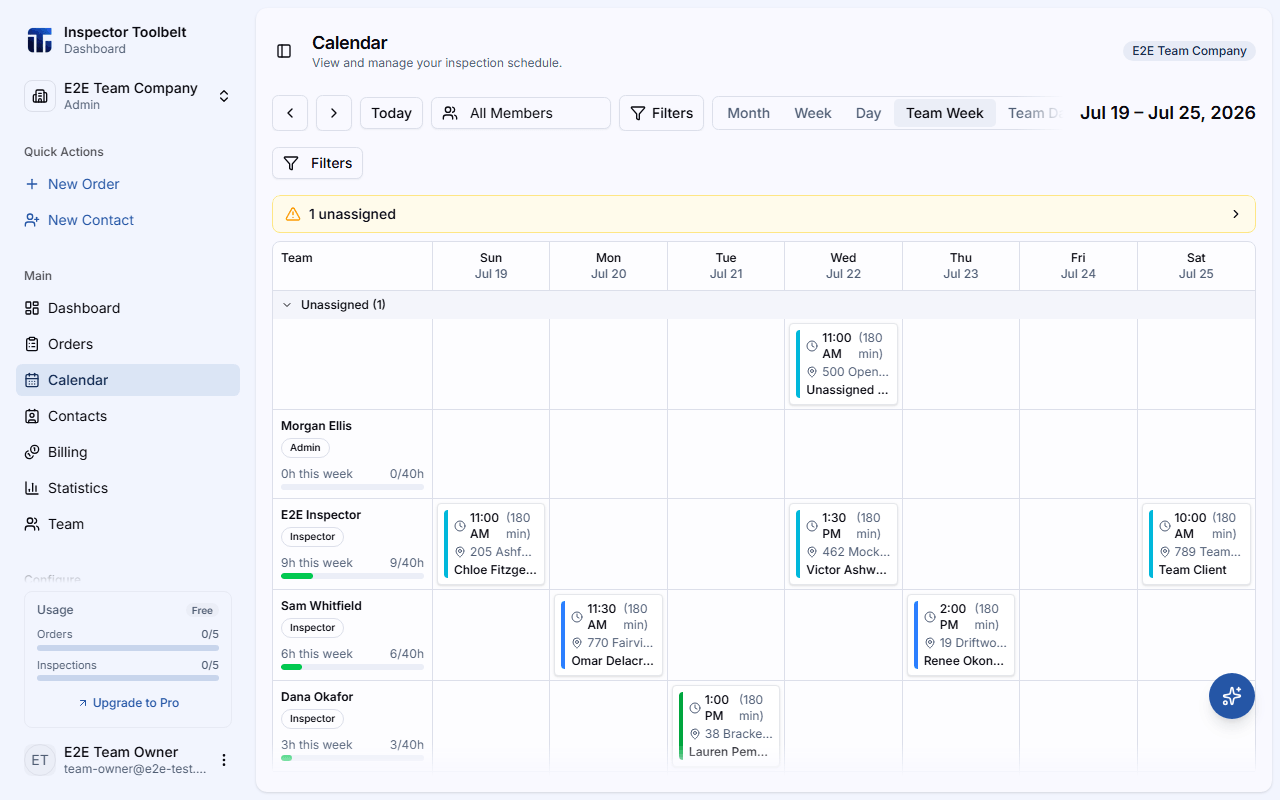Open the Team Client appointment on Saturday
The height and width of the screenshot is (800, 1280).
click(x=1196, y=544)
